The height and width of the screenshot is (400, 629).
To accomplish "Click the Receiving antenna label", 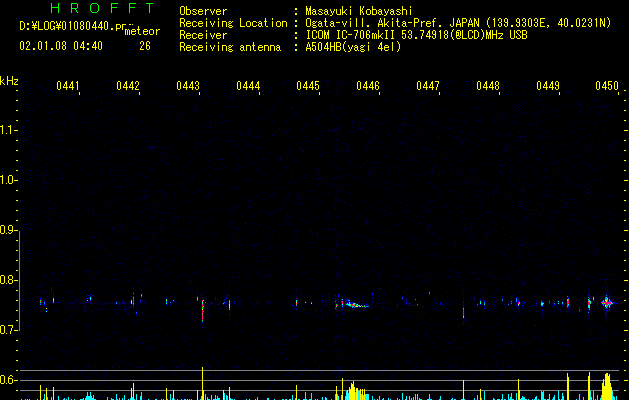I will 230,47.
